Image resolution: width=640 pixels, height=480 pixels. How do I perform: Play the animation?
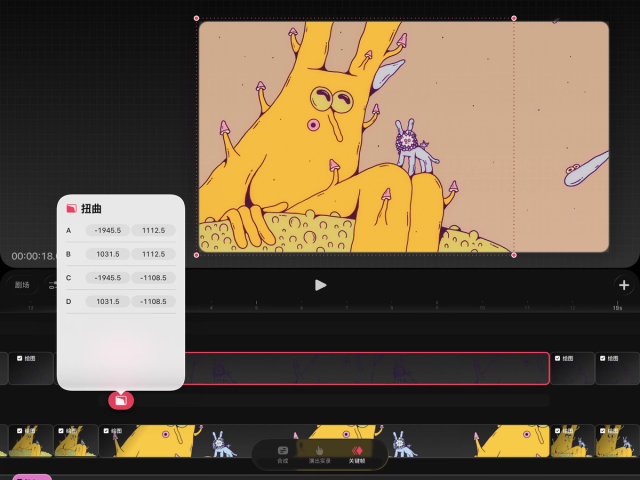pyautogui.click(x=320, y=285)
